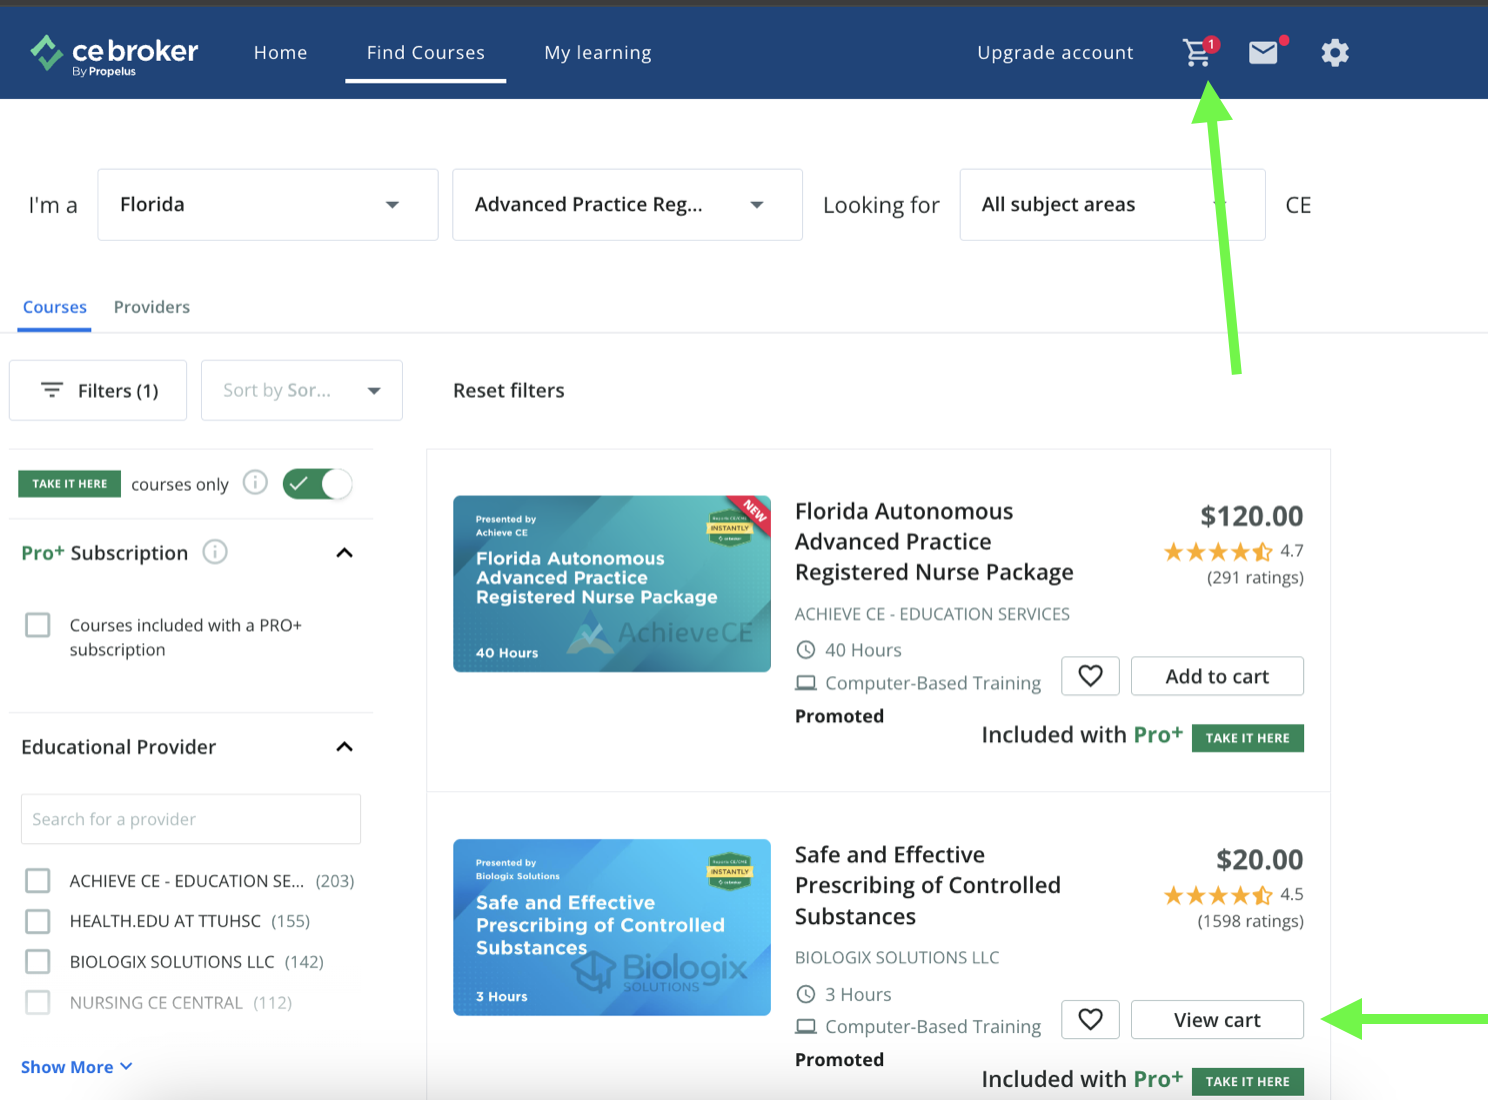
Task: Open the shopping cart icon
Action: click(x=1197, y=52)
